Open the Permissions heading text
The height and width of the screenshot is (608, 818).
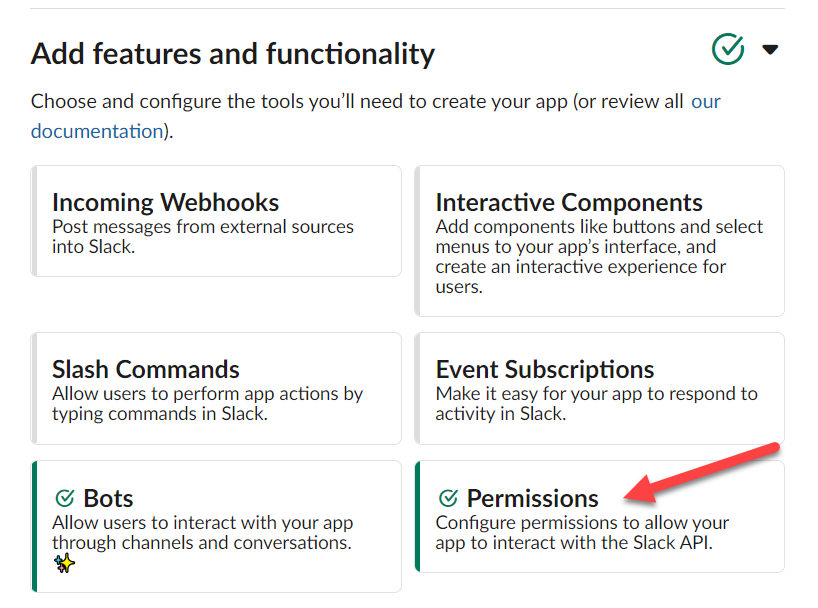click(x=532, y=498)
